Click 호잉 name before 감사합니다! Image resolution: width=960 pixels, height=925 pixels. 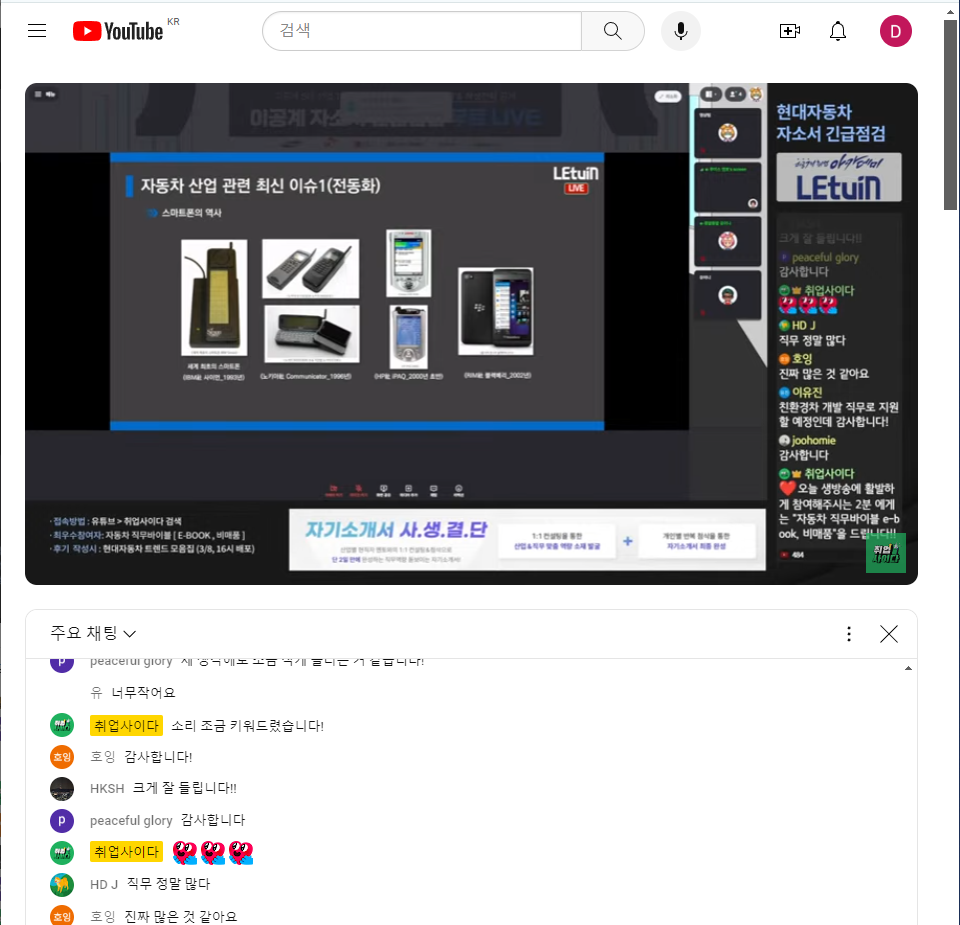(x=102, y=757)
